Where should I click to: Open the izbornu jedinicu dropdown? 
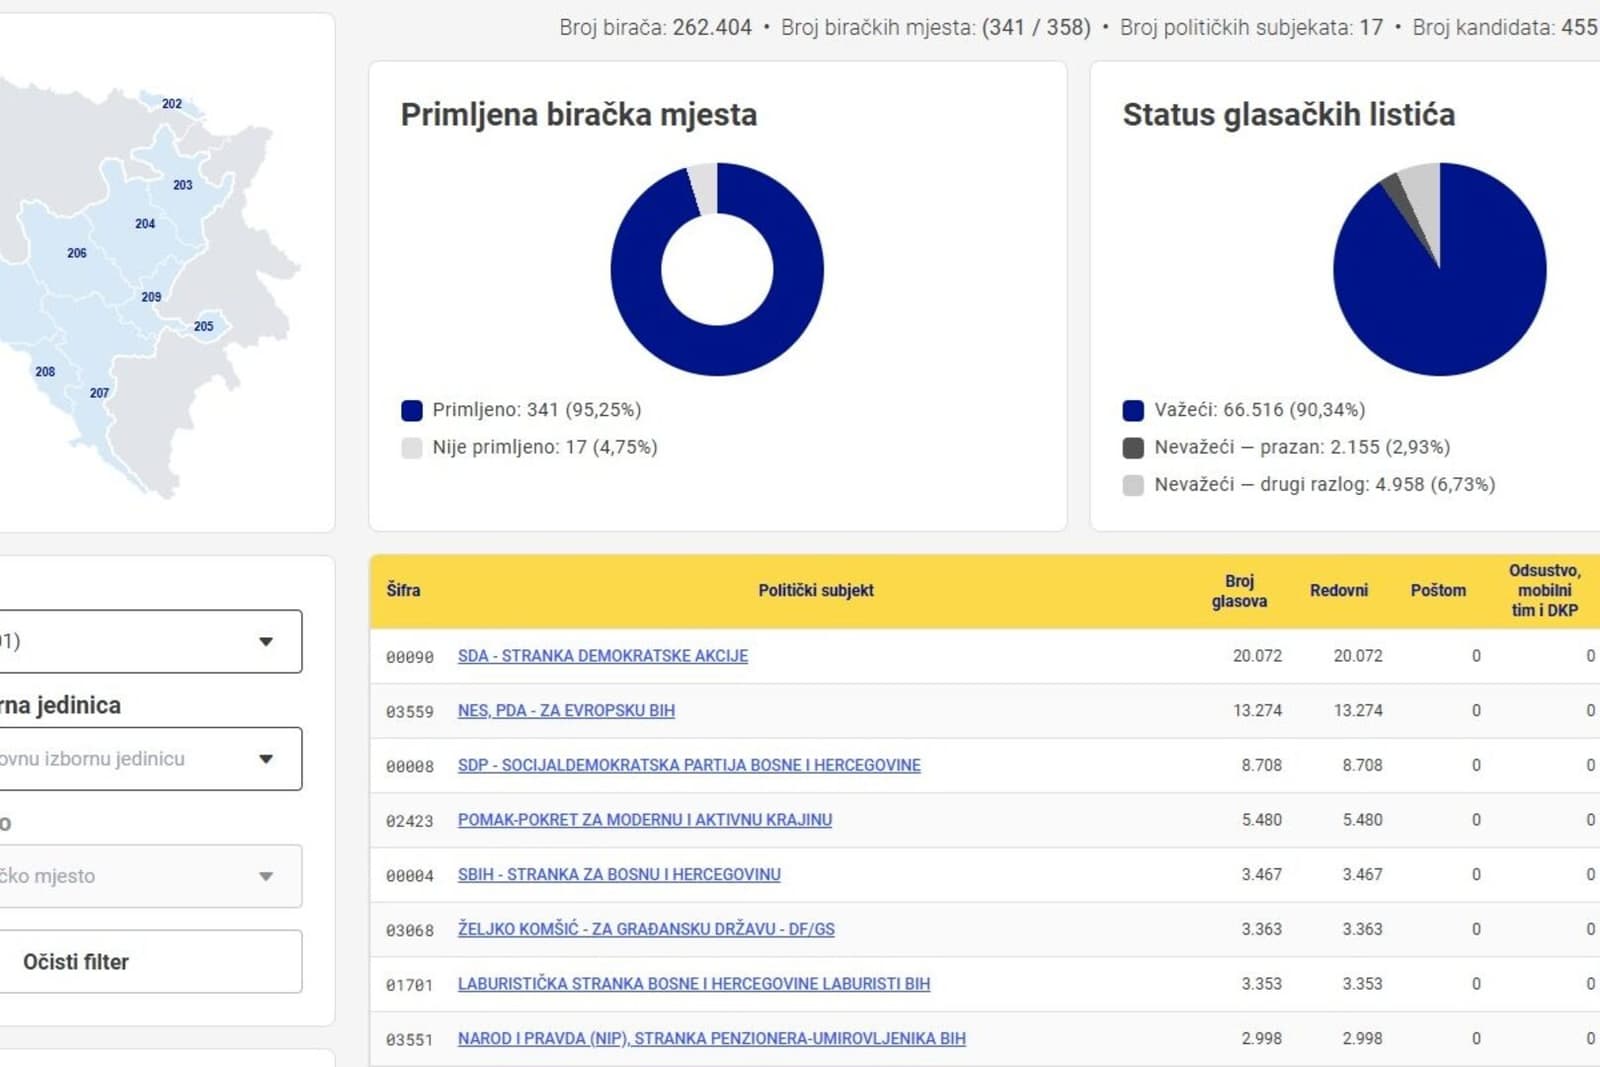(151, 759)
